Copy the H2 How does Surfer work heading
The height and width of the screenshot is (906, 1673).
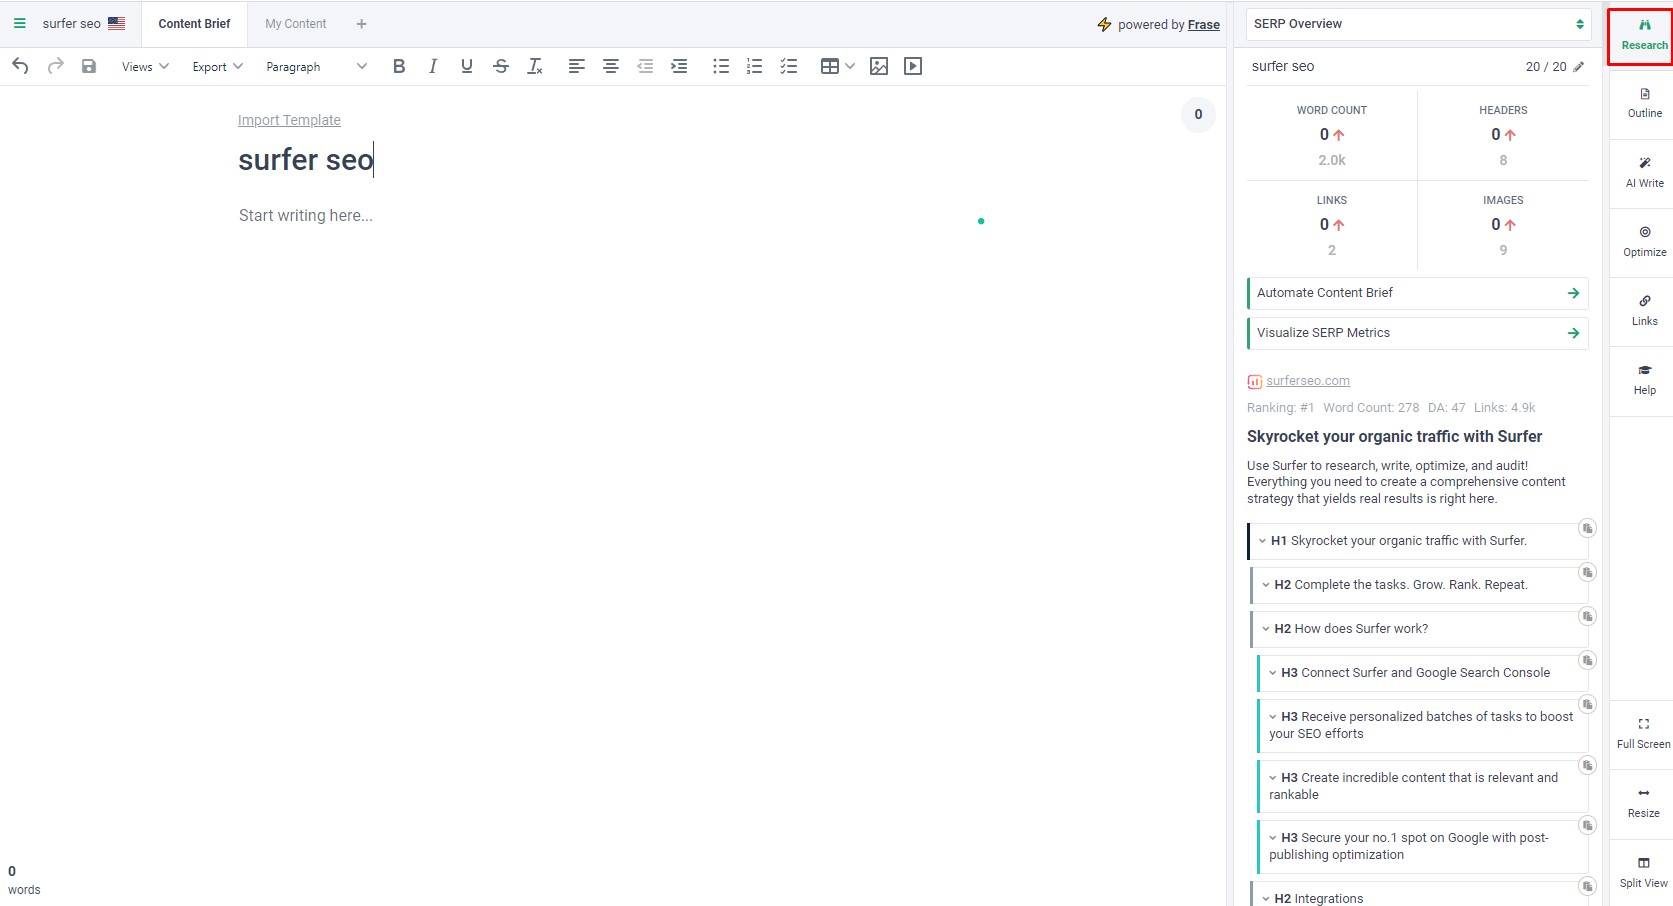click(1587, 616)
